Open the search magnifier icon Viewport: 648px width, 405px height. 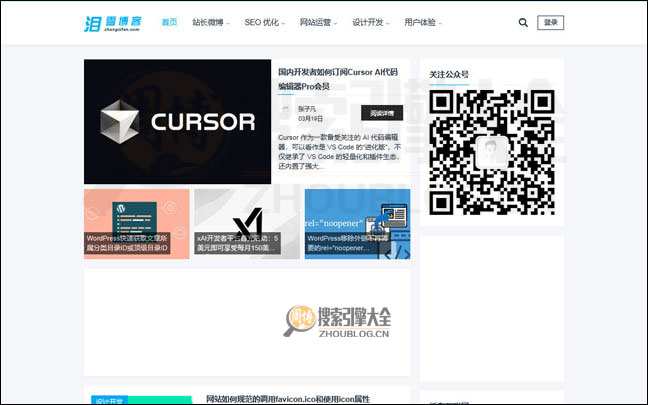pyautogui.click(x=523, y=23)
